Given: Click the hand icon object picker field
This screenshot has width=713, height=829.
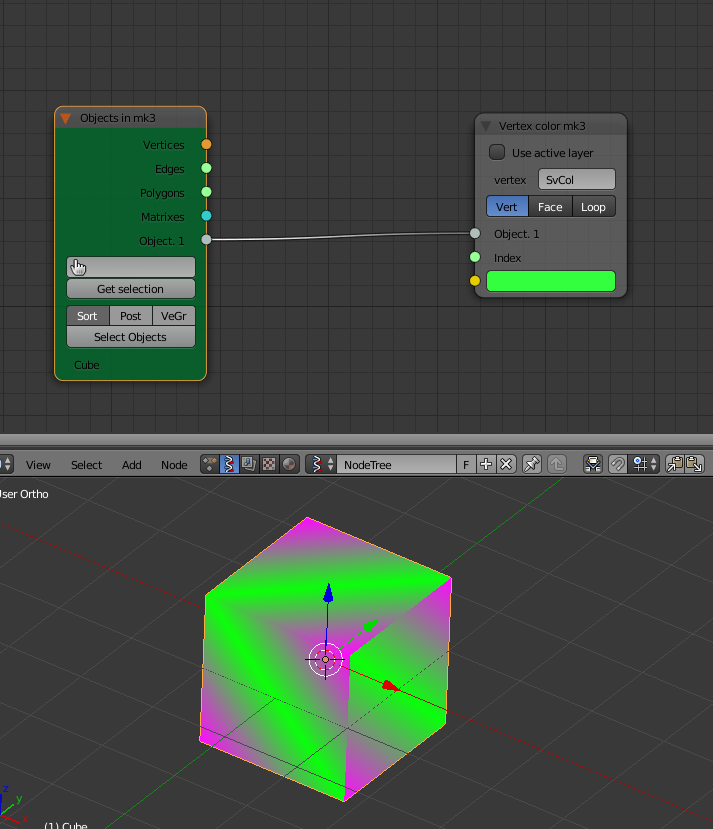Looking at the screenshot, I should (131, 267).
